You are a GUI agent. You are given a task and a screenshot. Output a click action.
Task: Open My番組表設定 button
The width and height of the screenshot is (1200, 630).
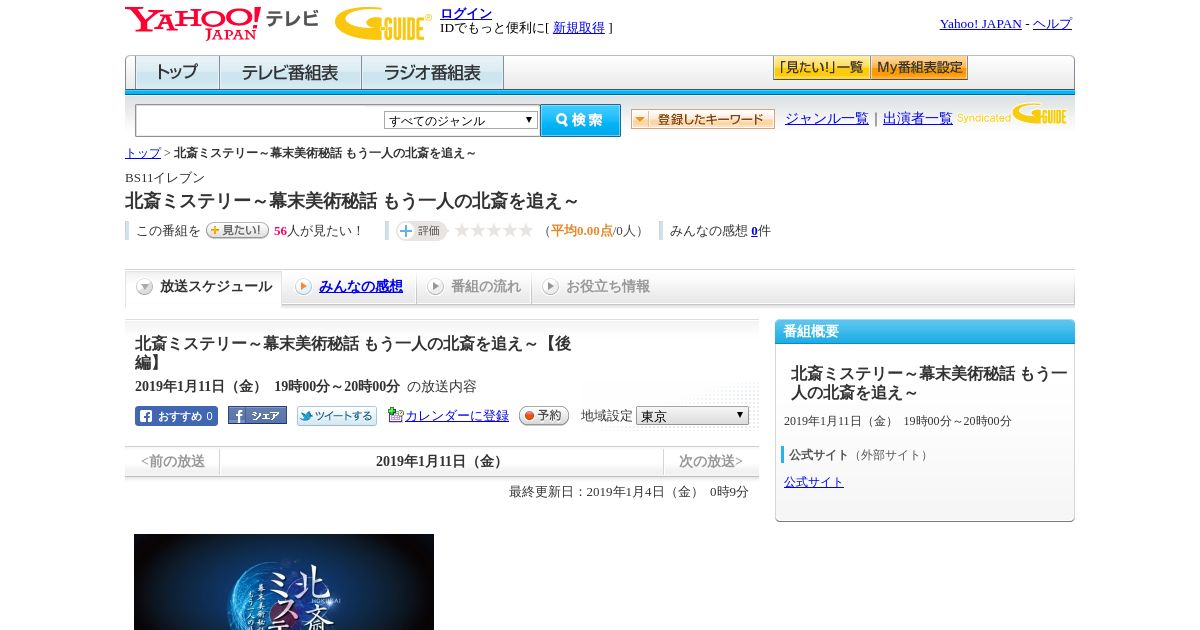(x=919, y=68)
